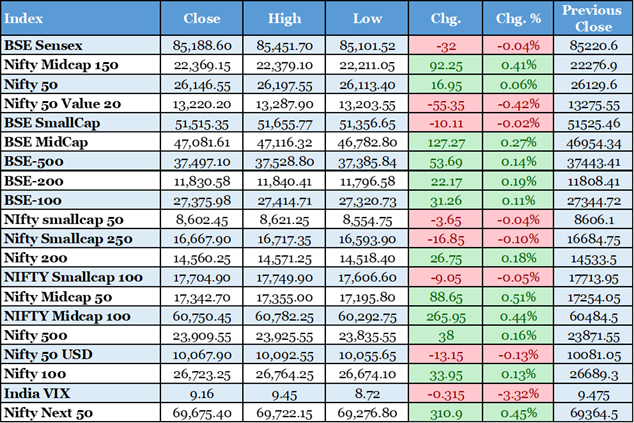Click the 85,188.60 close value cell
Screen dimensions: 634x423
209,45
